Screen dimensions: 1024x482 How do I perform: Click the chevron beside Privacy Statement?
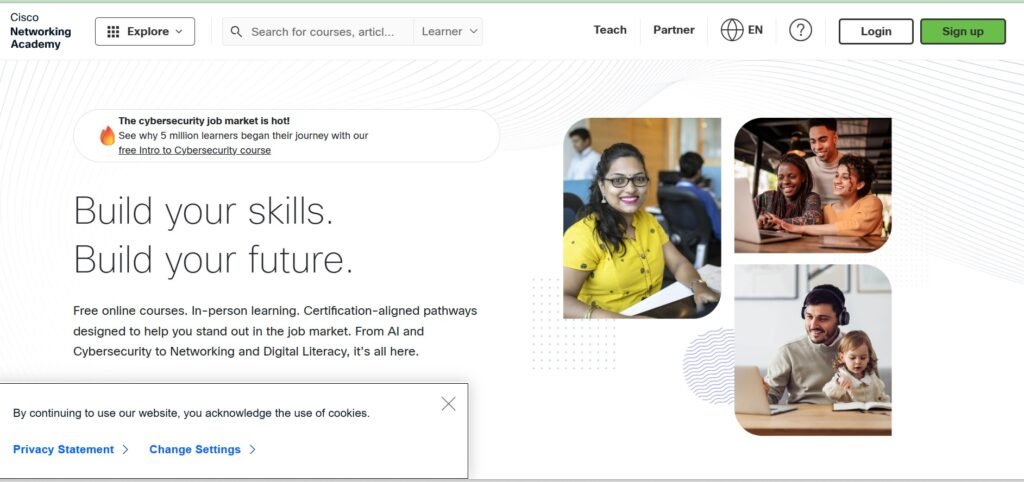pyautogui.click(x=125, y=449)
